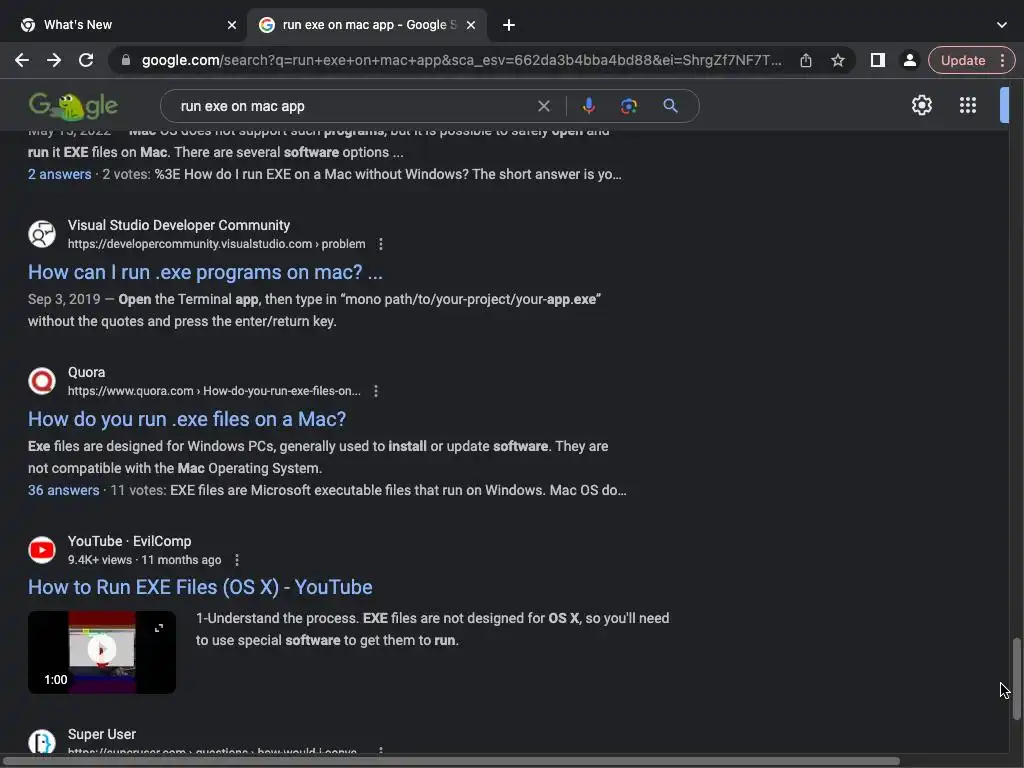Open Chrome three-dot menu beside Update

(x=1002, y=60)
